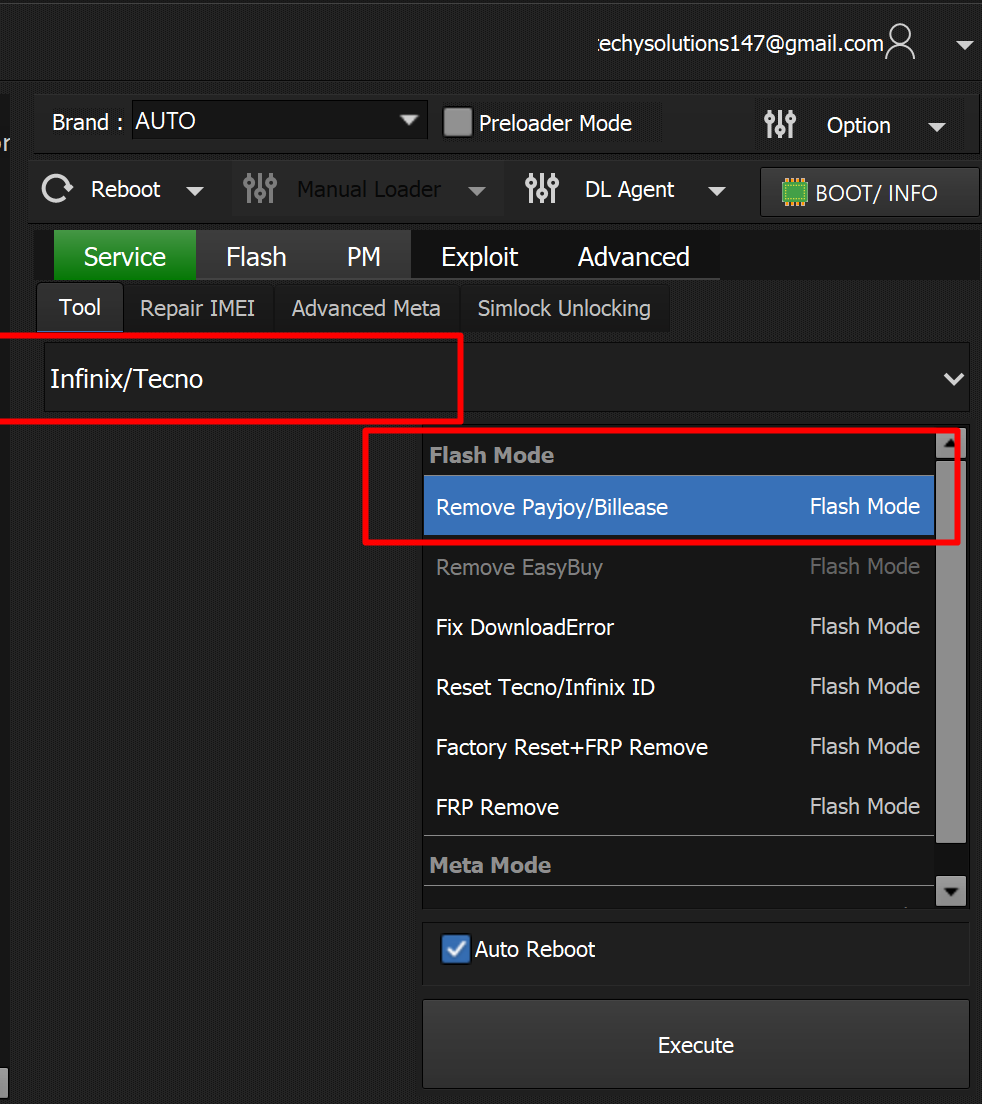Click the Reboot button label
982x1104 pixels.
tap(126, 189)
